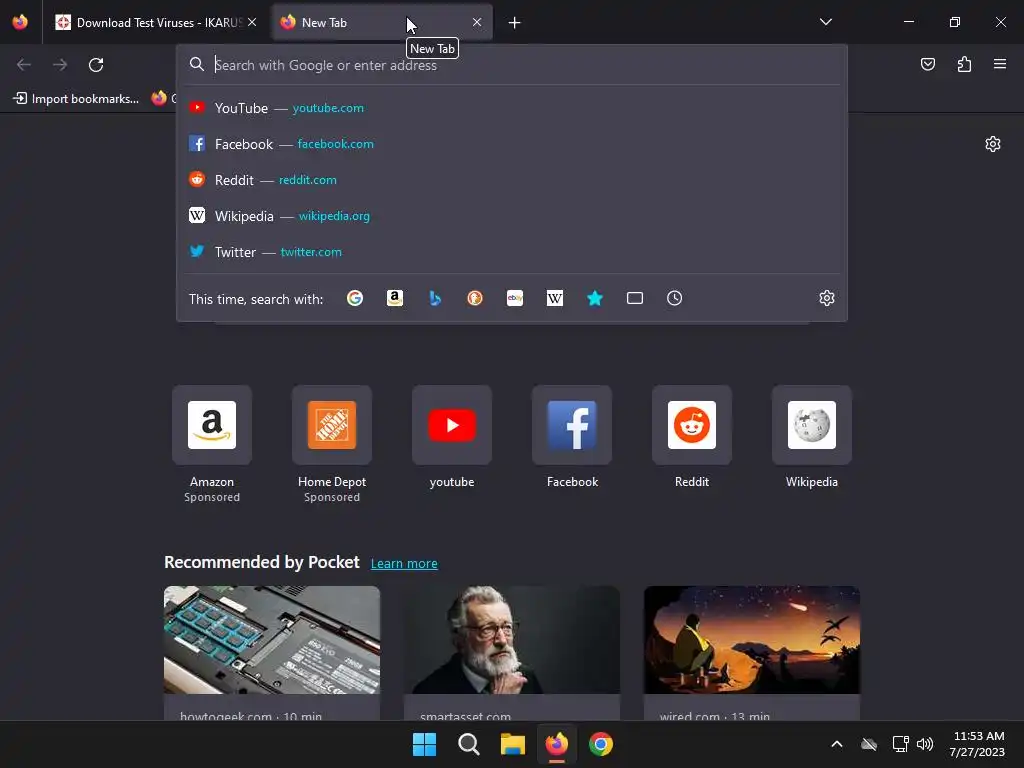Click Import bookmarks in bookmarks toolbar
This screenshot has height=768, width=1024.
pos(76,99)
